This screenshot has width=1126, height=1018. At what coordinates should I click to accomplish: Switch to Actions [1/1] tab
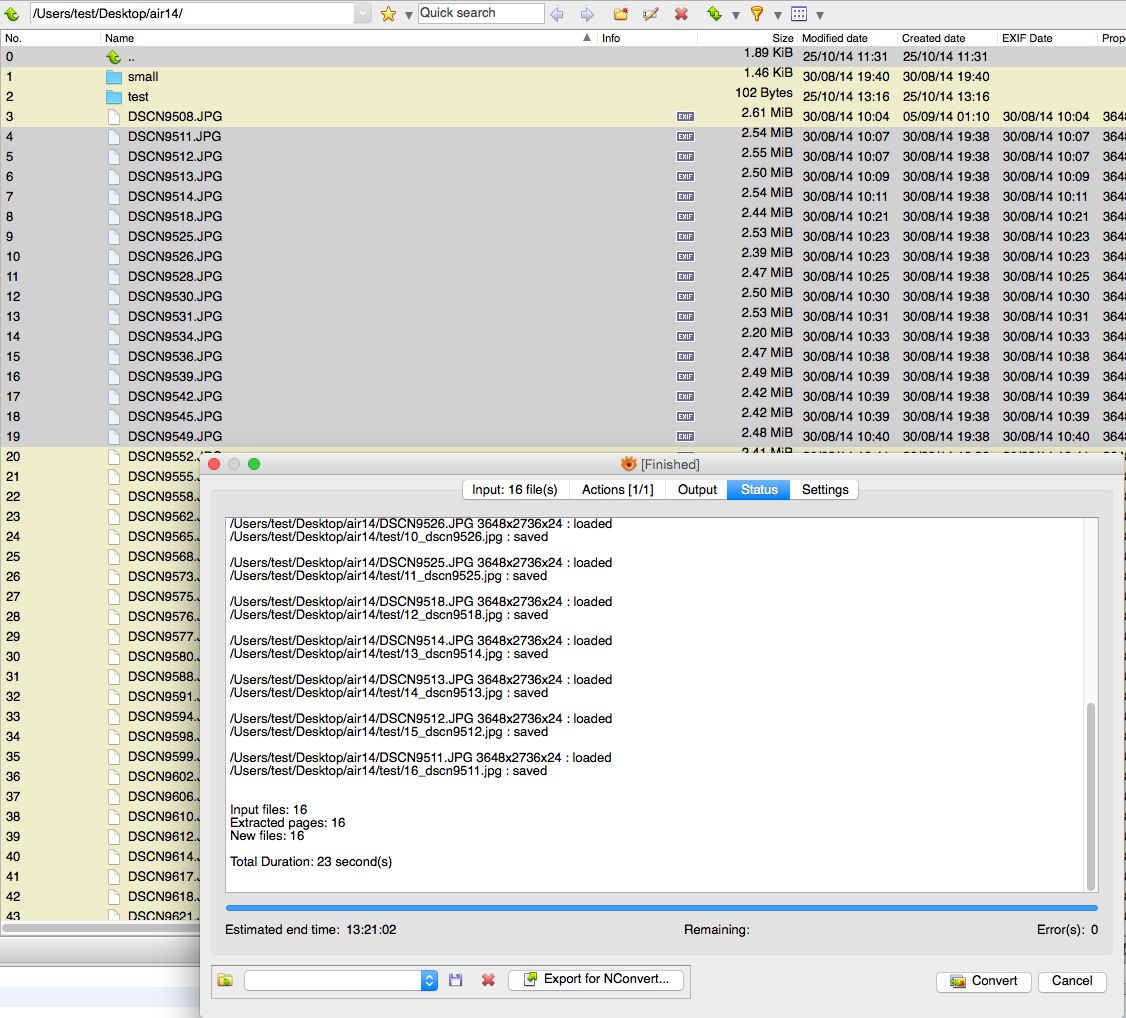tap(618, 490)
